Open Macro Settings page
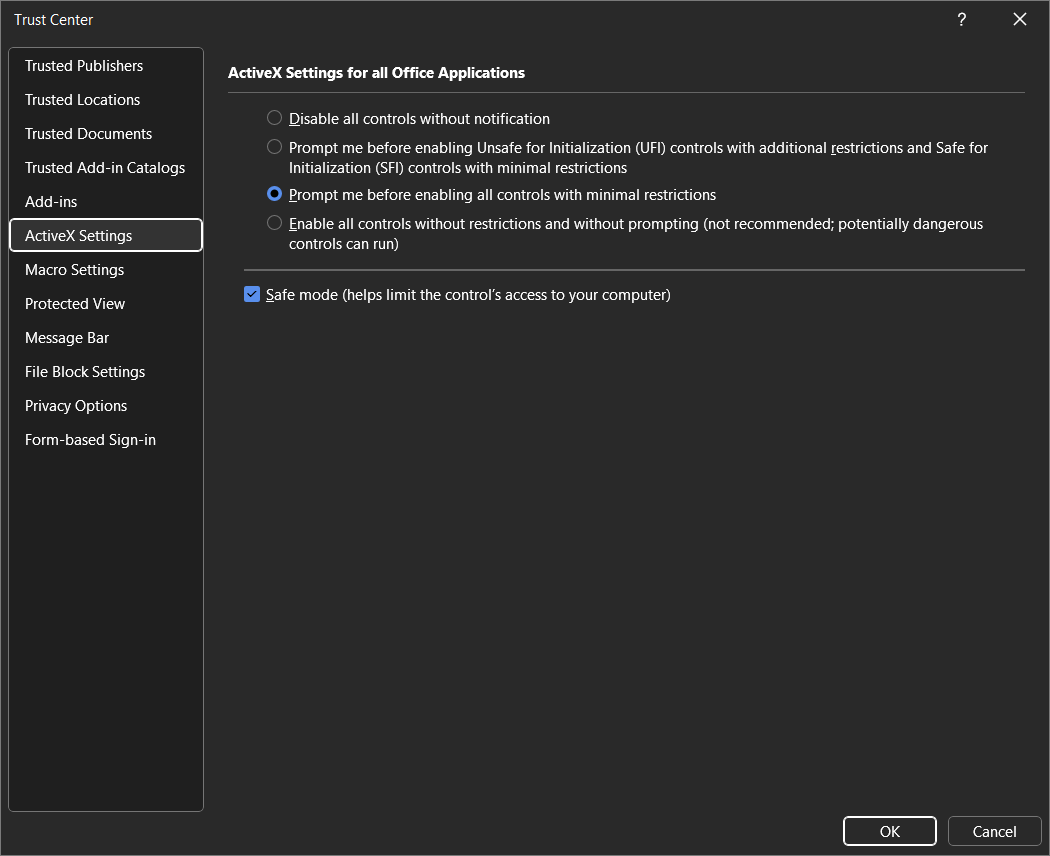Viewport: 1050px width, 856px height. point(74,270)
